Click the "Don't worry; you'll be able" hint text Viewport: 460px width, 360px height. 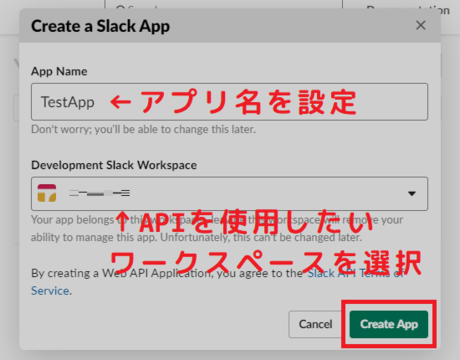[143, 129]
